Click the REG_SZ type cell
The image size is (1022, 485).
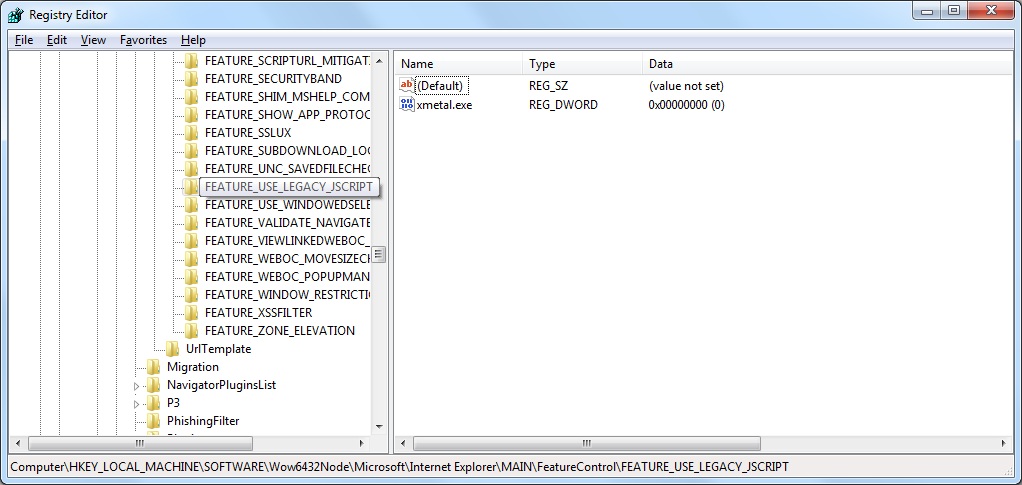(x=551, y=85)
